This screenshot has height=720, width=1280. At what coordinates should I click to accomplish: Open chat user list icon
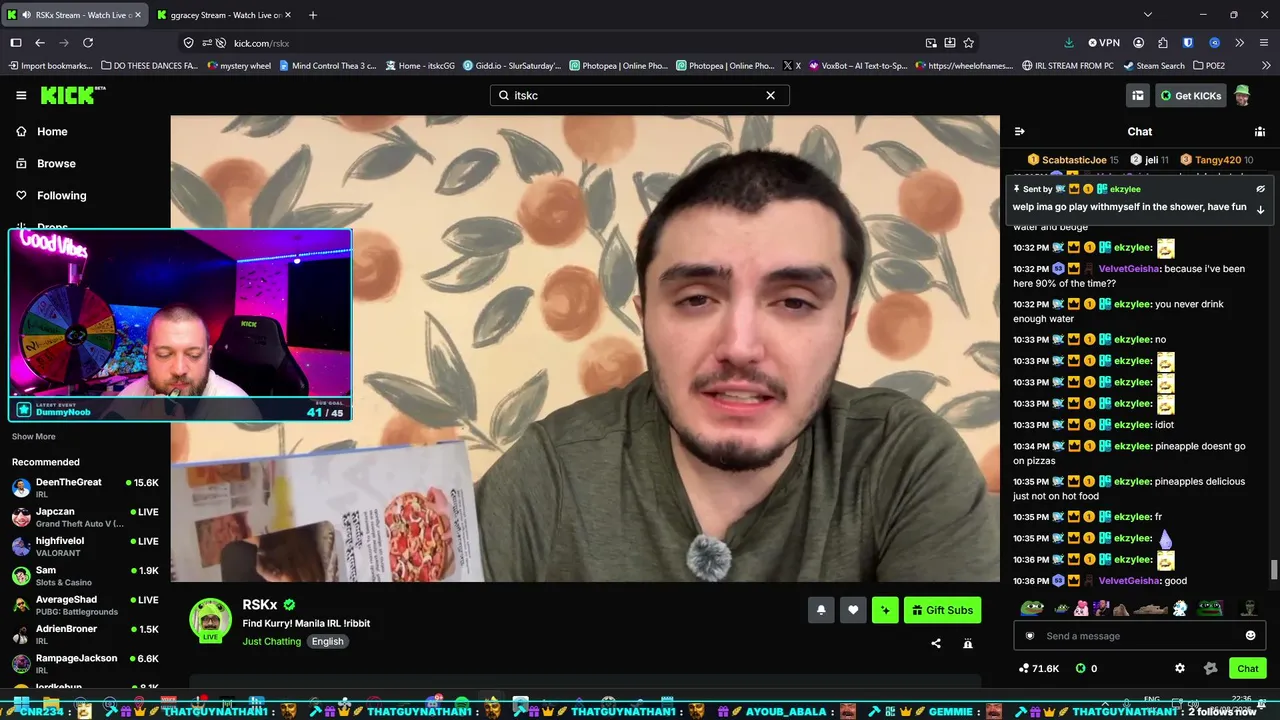point(1260,131)
